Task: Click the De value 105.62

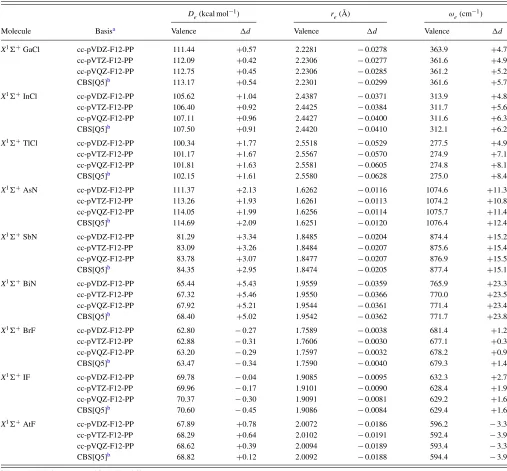Action: 184,96
